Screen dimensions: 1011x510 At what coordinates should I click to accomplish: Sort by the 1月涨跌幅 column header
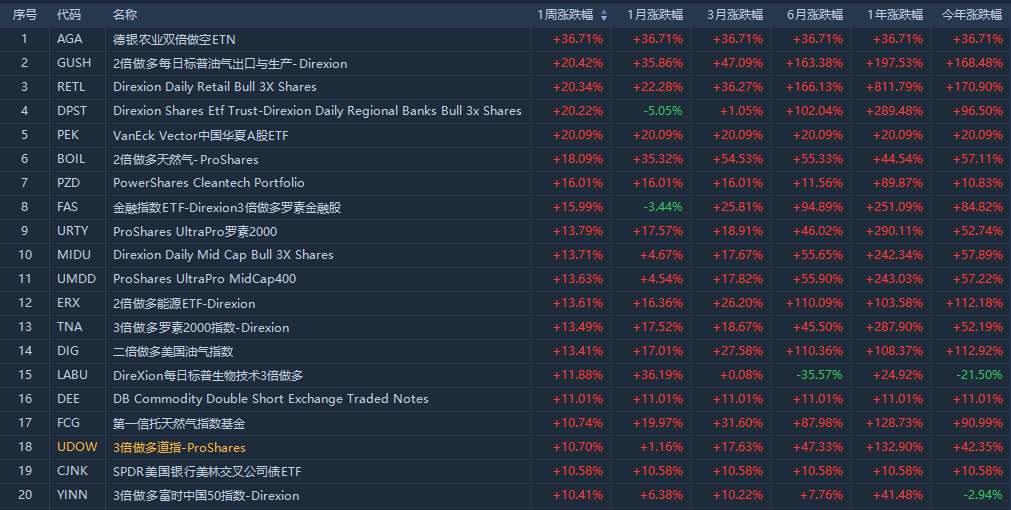(x=655, y=15)
